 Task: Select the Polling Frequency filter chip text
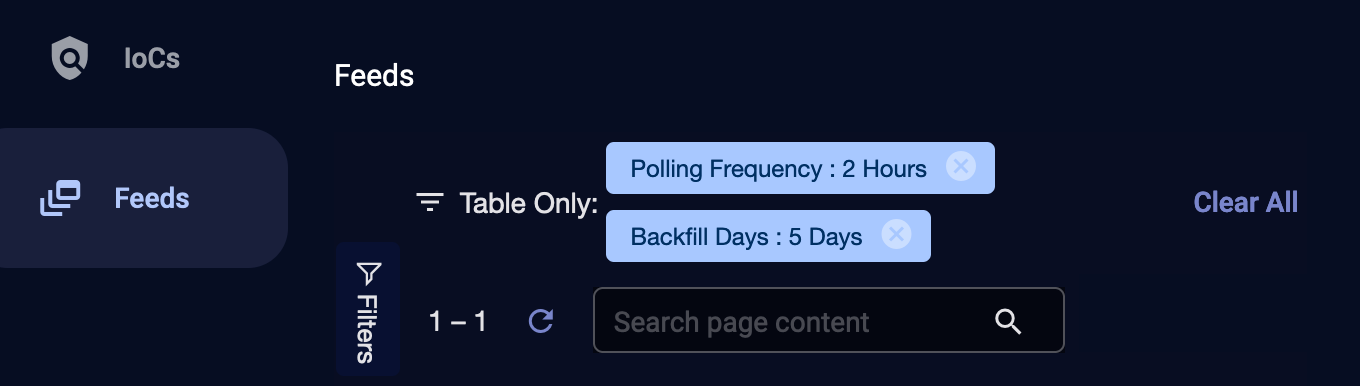(778, 168)
